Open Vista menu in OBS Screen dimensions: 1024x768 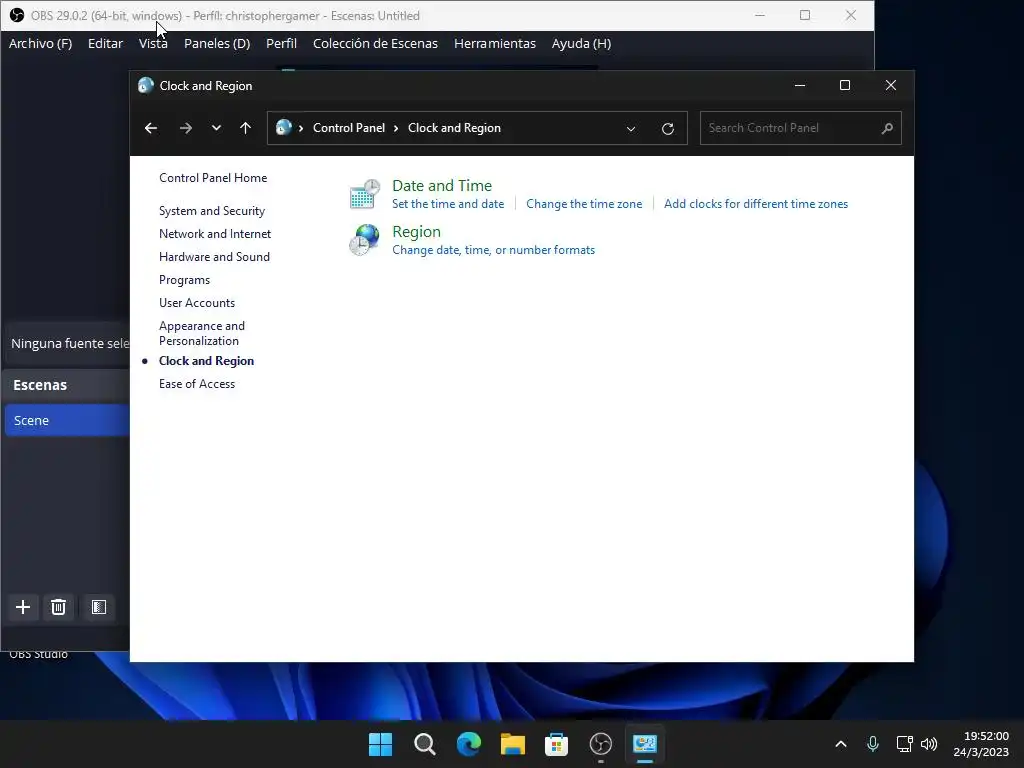click(153, 43)
